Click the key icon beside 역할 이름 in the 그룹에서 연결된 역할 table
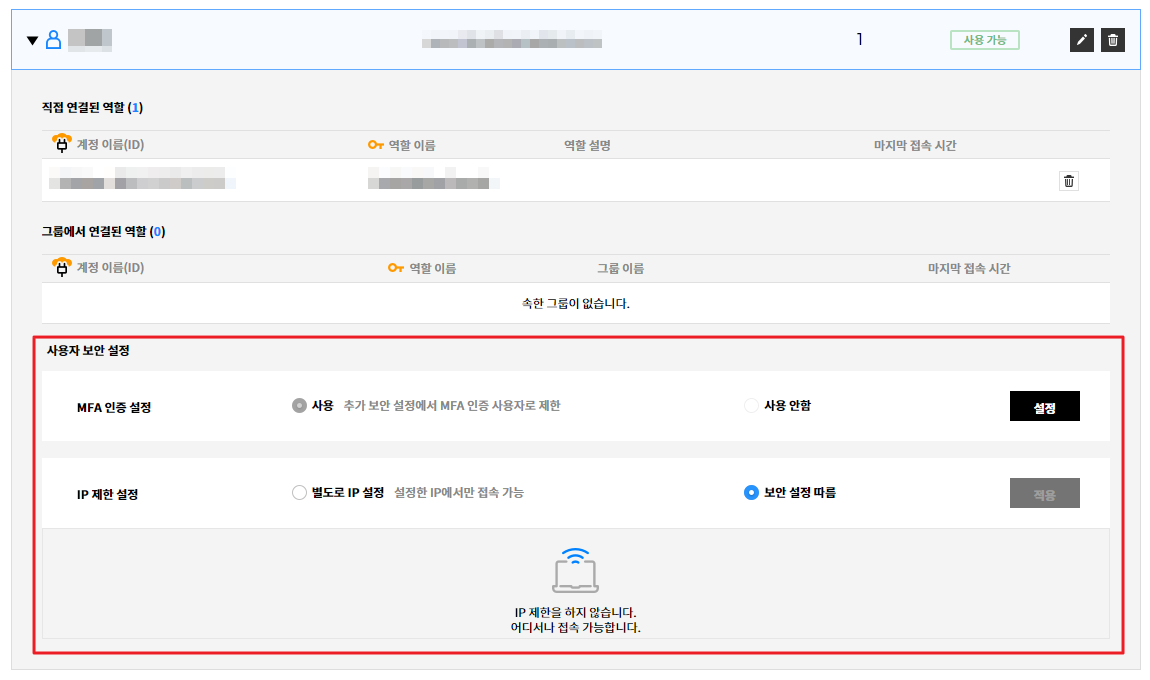The height and width of the screenshot is (680, 1150). click(x=396, y=268)
